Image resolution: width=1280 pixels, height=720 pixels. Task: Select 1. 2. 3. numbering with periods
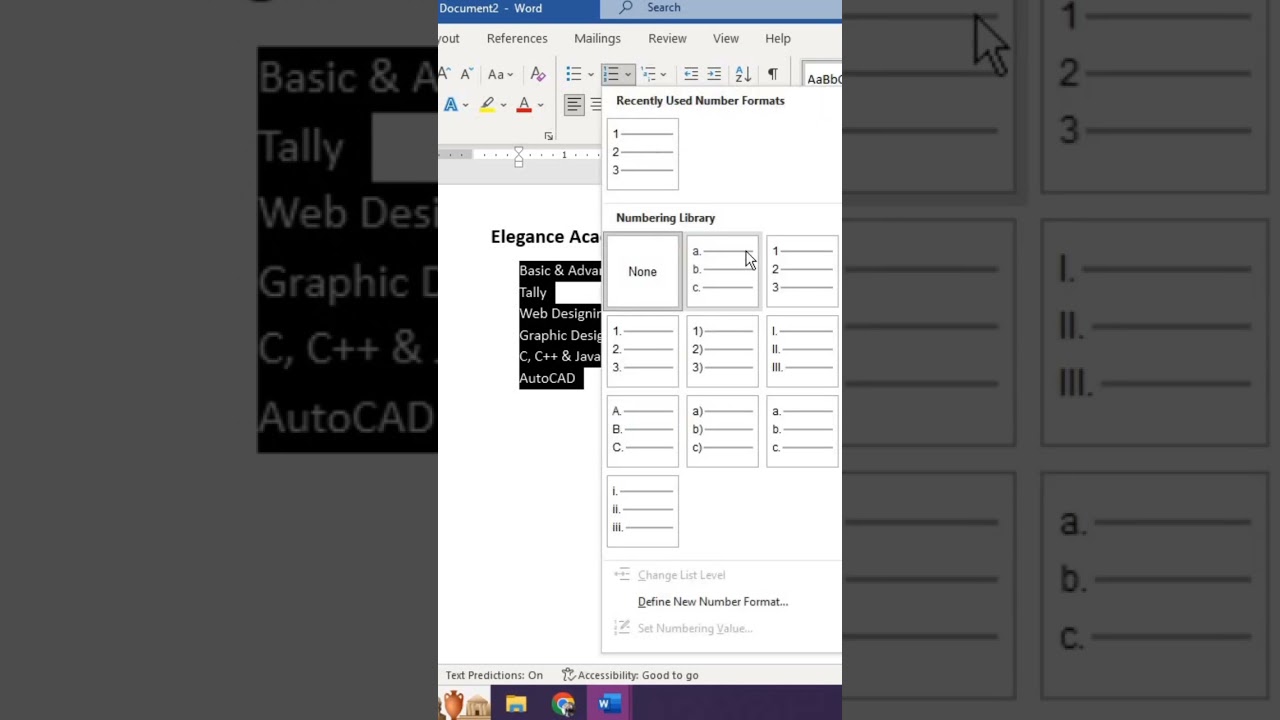[x=642, y=351]
